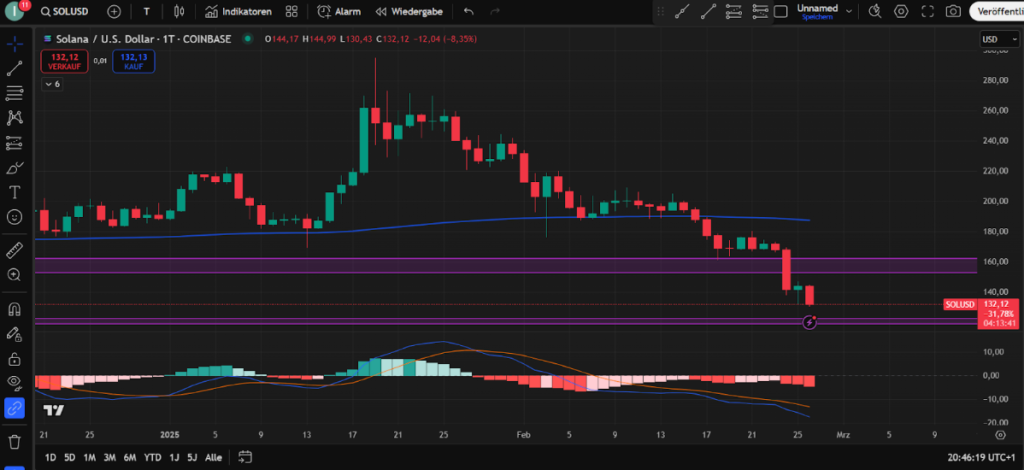1024x470 pixels.
Task: Click the red Verkauf sell button
Action: coord(61,62)
